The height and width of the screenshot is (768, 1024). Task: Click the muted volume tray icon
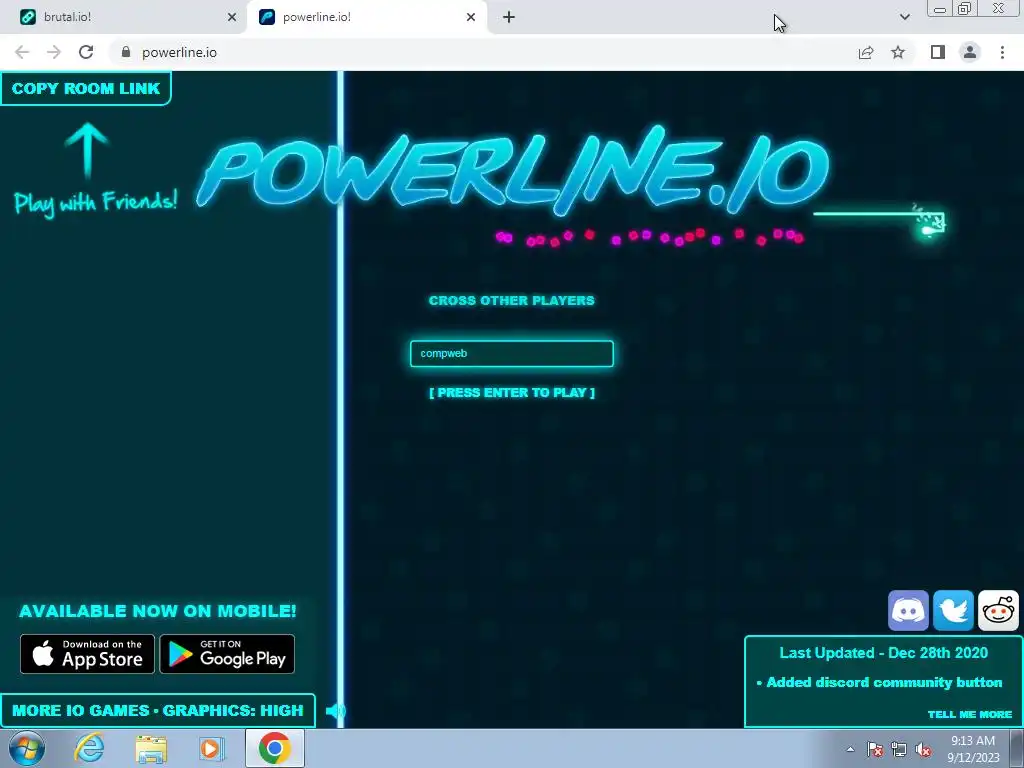923,749
